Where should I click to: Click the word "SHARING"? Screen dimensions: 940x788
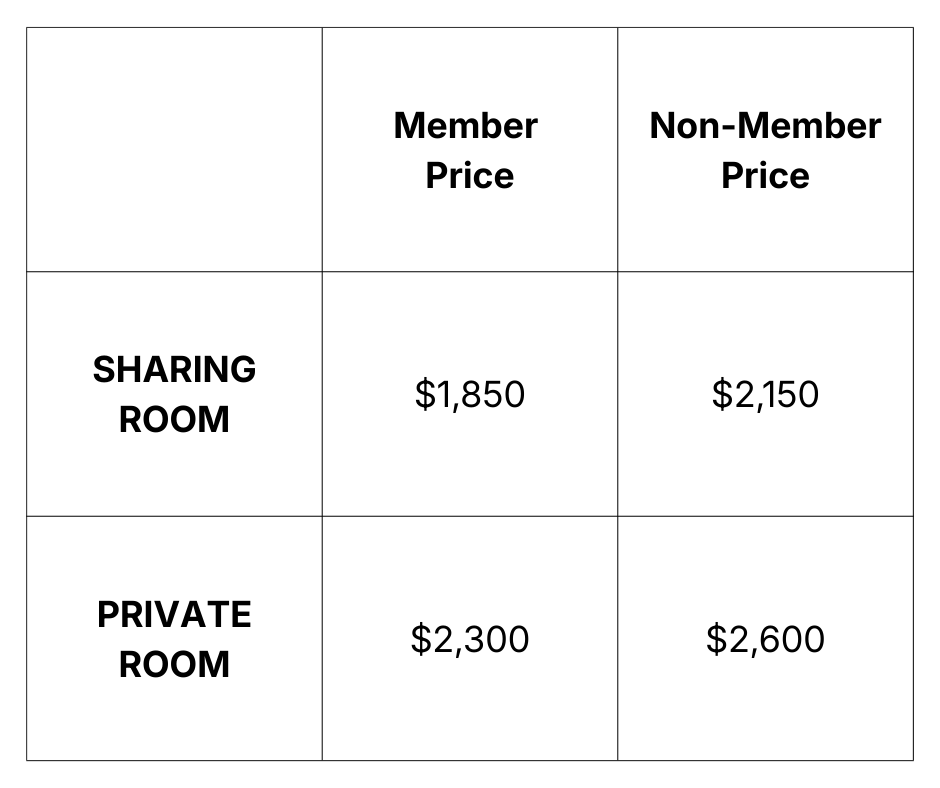[x=174, y=370]
